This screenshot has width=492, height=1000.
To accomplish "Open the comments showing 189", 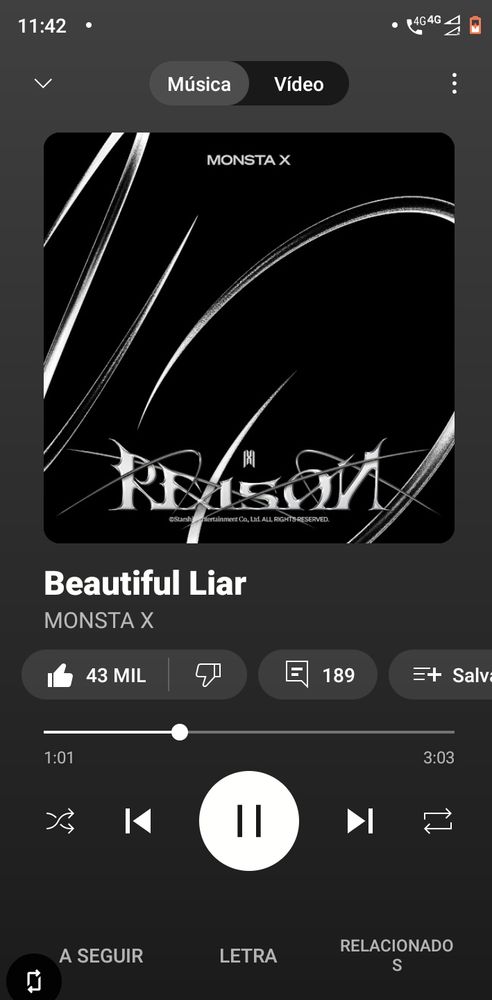I will [x=318, y=675].
